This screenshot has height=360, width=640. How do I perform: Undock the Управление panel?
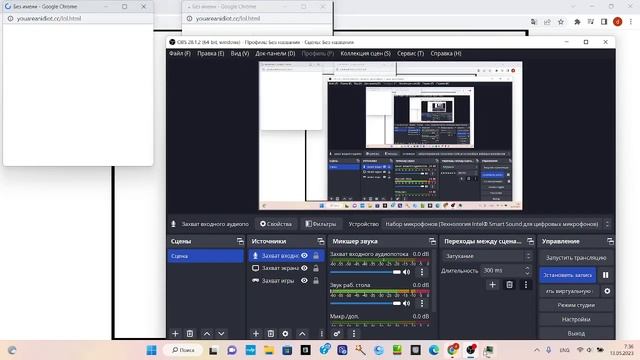click(610, 241)
